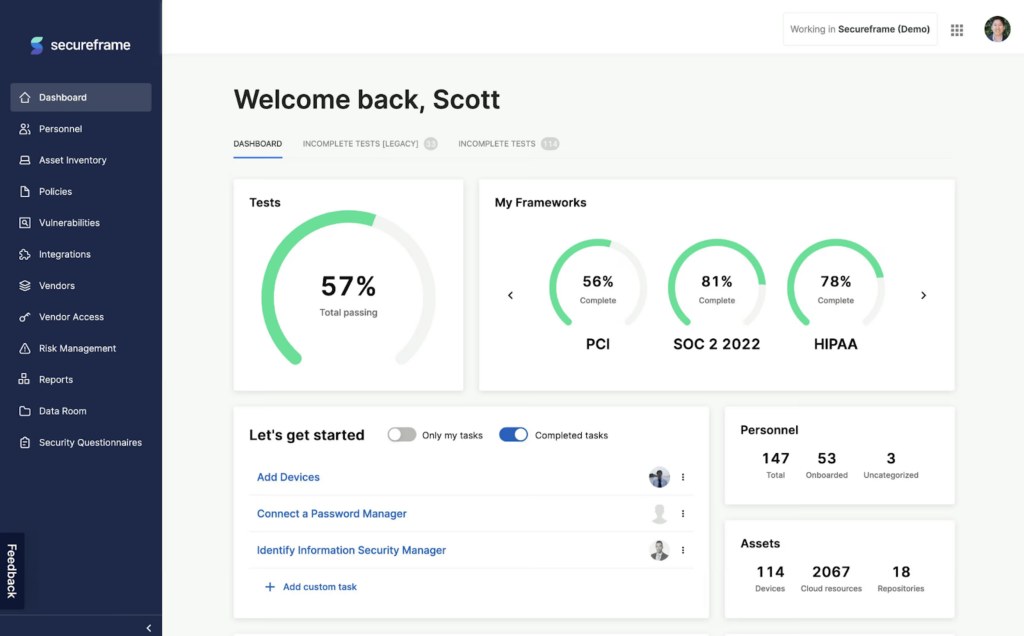Click the Vulnerabilities sidebar icon
The width and height of the screenshot is (1024, 636).
point(25,223)
